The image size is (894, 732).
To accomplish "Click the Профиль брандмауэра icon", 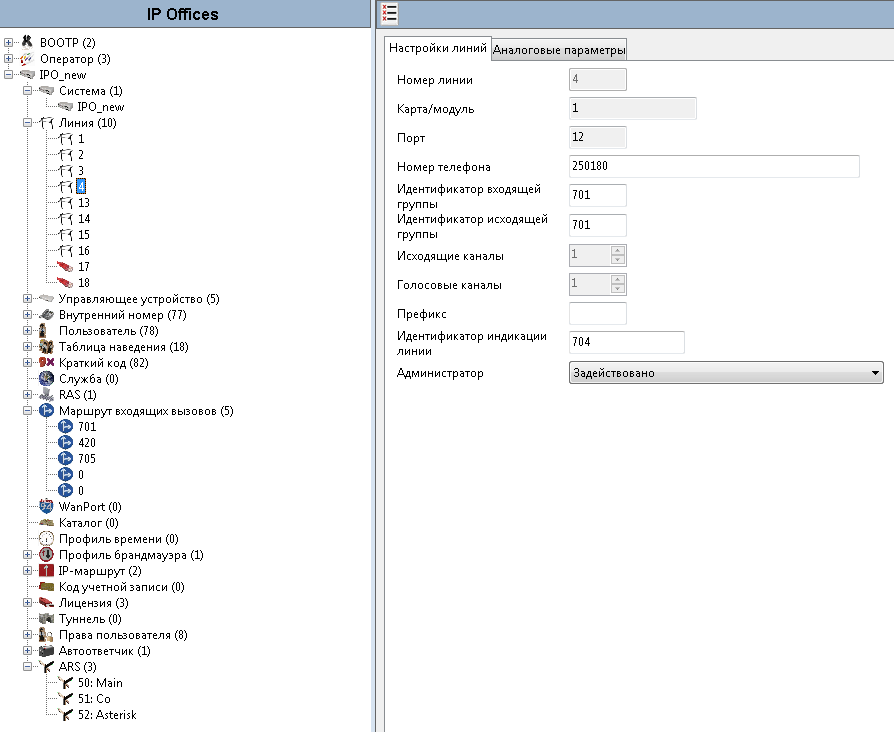I will point(46,555).
